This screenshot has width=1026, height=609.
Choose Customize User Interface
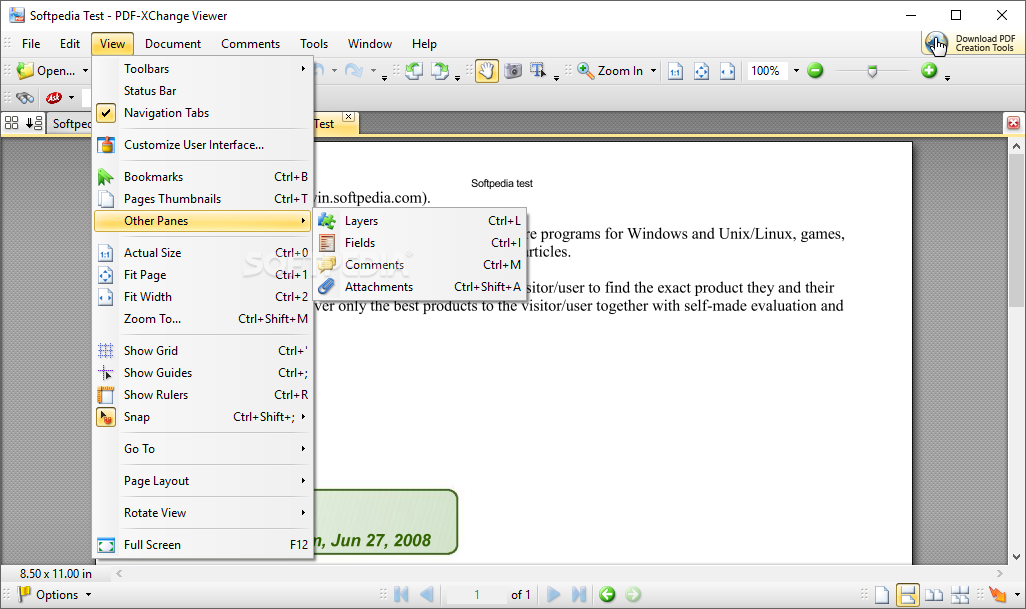coord(203,145)
